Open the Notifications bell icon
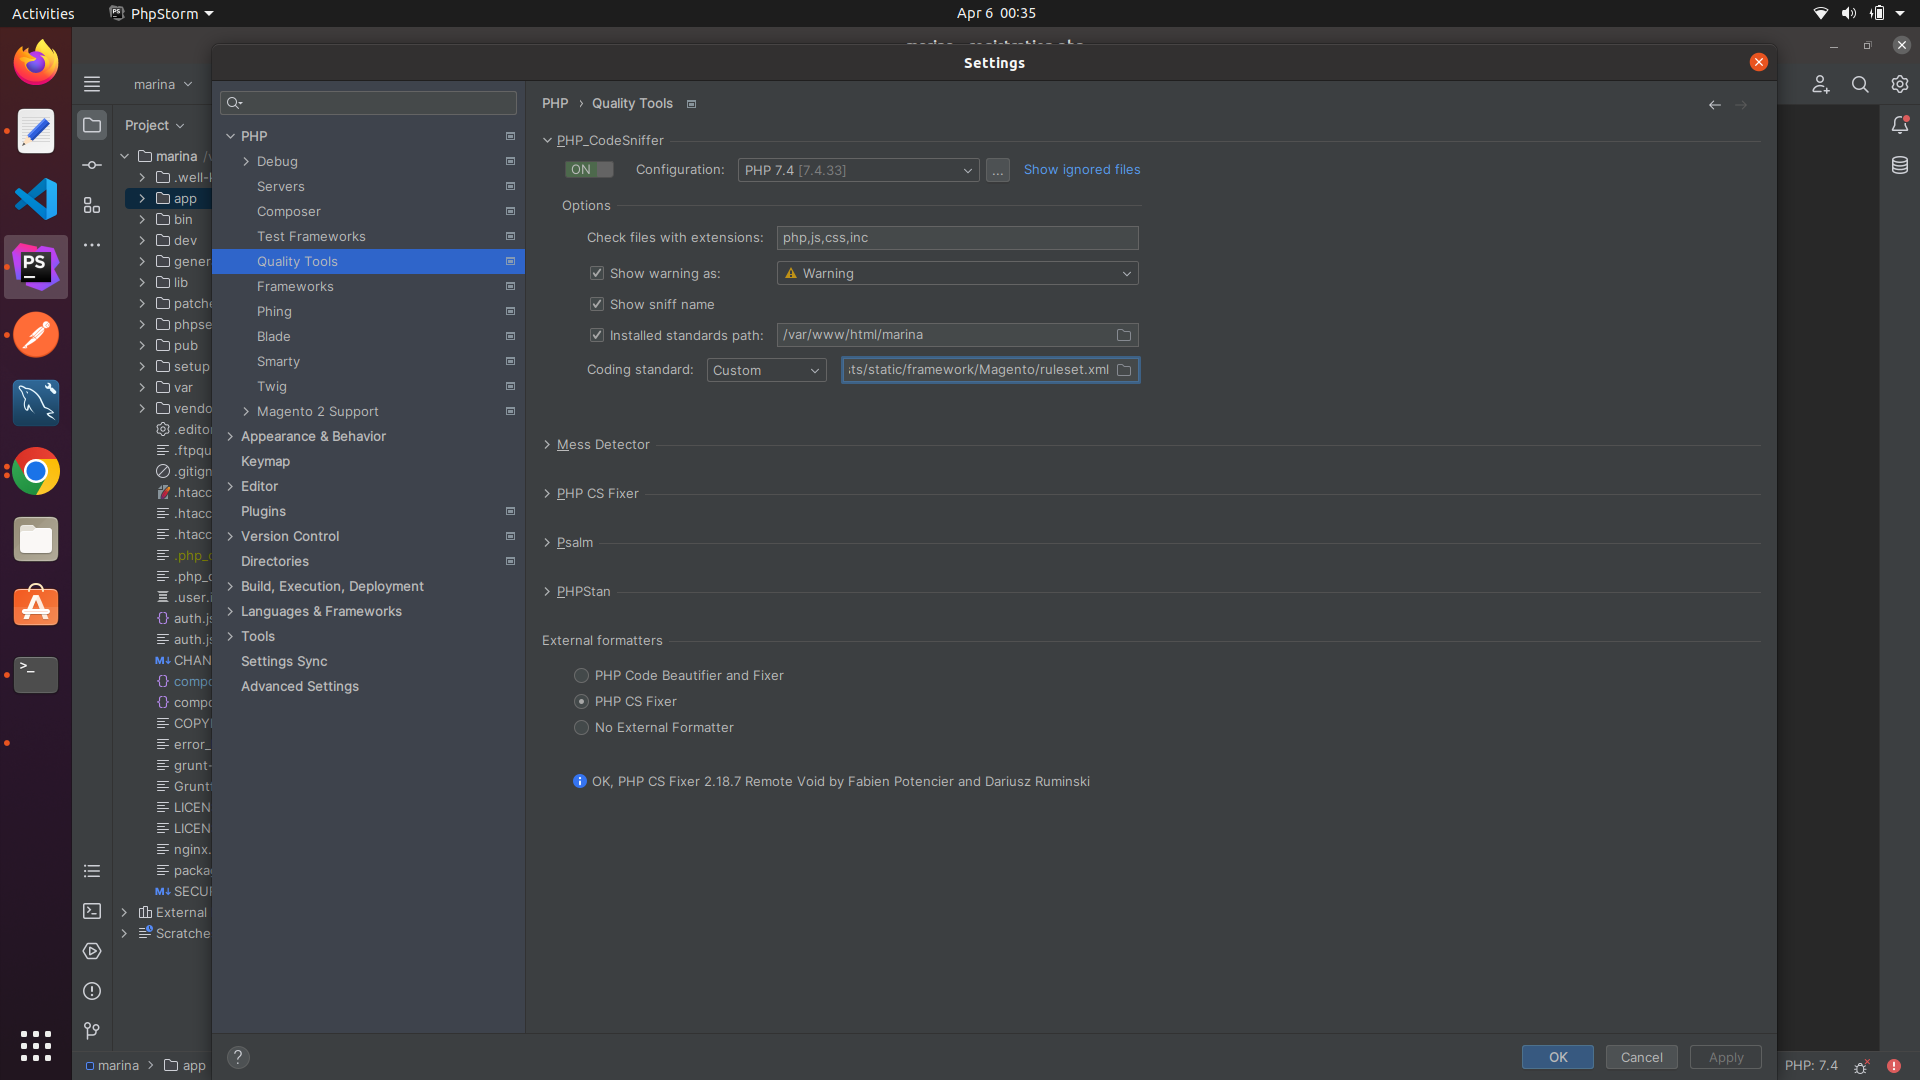Screen dimensions: 1920x1080 pos(1900,125)
